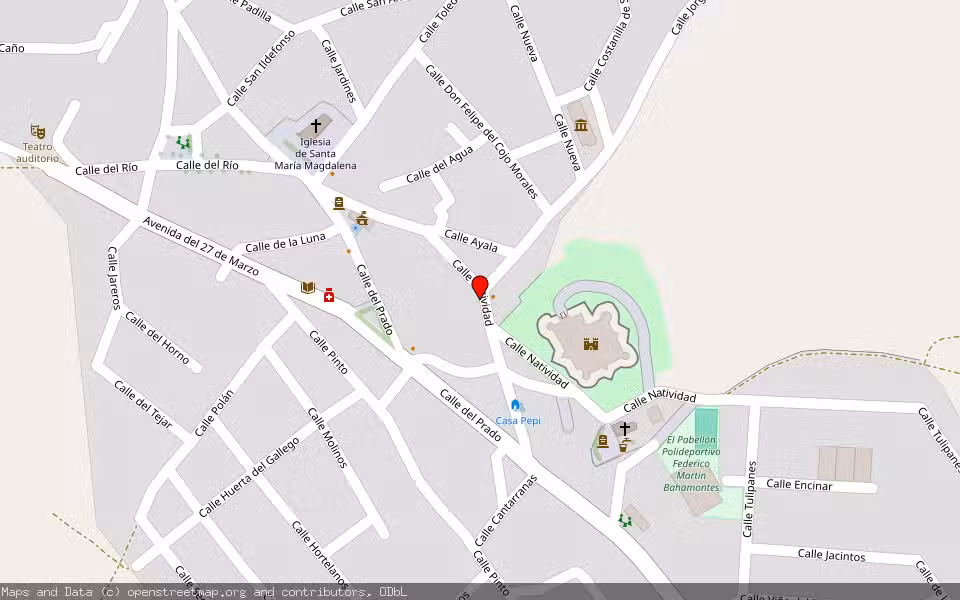Click the monument icon with flag near Calle de la Luna
The width and height of the screenshot is (960, 600).
coord(362,218)
